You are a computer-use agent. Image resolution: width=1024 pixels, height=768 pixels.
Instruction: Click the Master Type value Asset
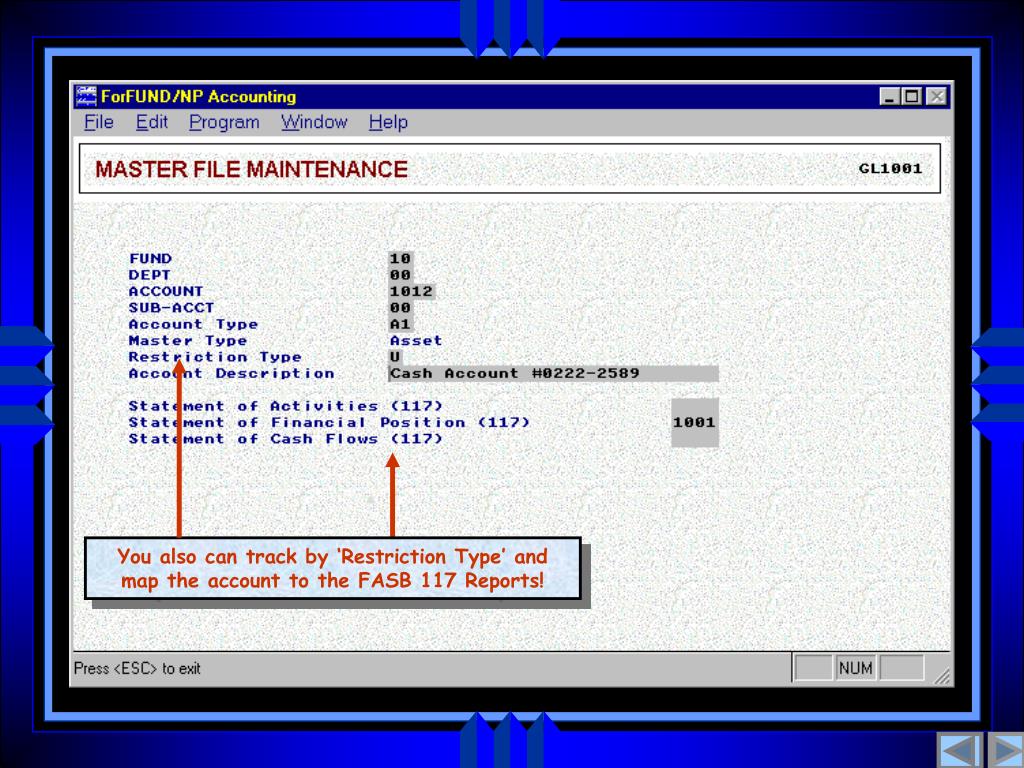tap(416, 340)
